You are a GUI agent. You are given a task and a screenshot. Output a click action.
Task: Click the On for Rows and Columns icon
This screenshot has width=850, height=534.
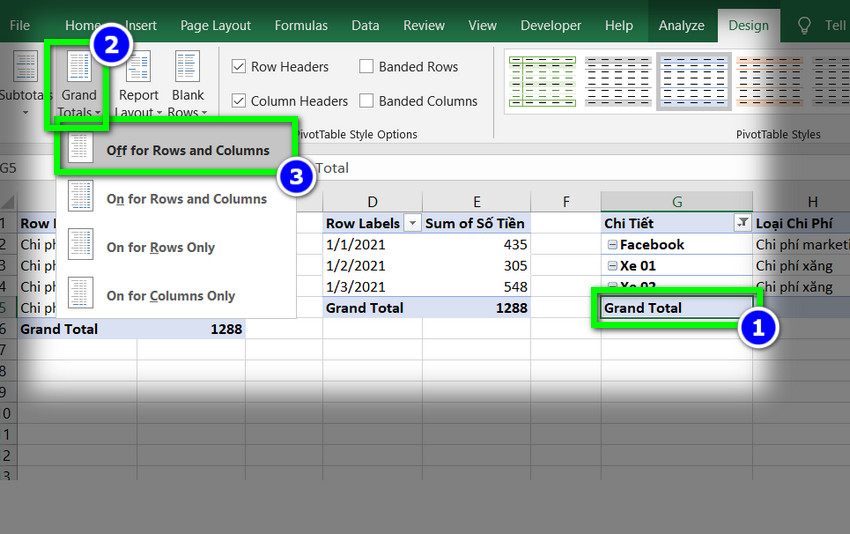tap(80, 196)
